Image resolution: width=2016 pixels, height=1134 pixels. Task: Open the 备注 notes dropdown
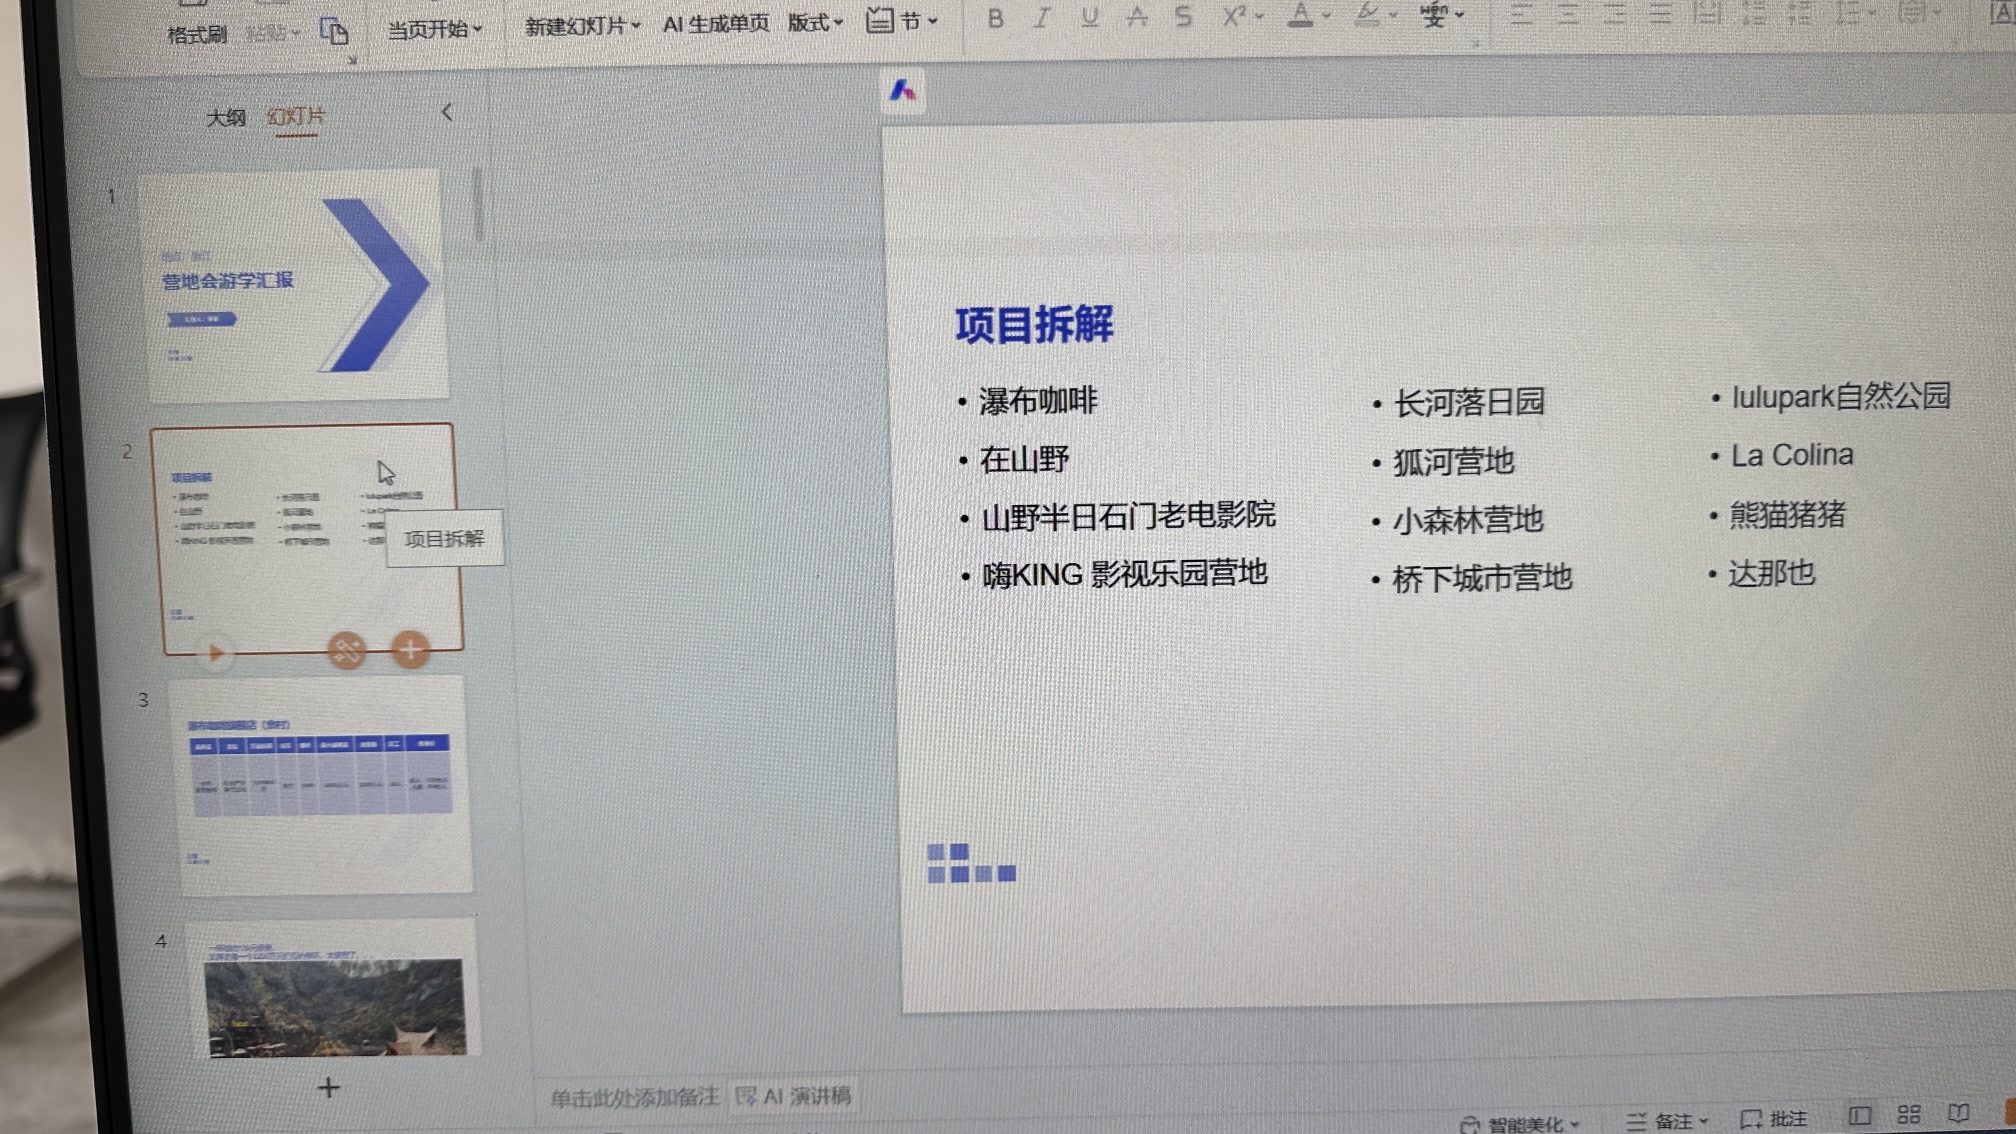click(x=1667, y=1121)
